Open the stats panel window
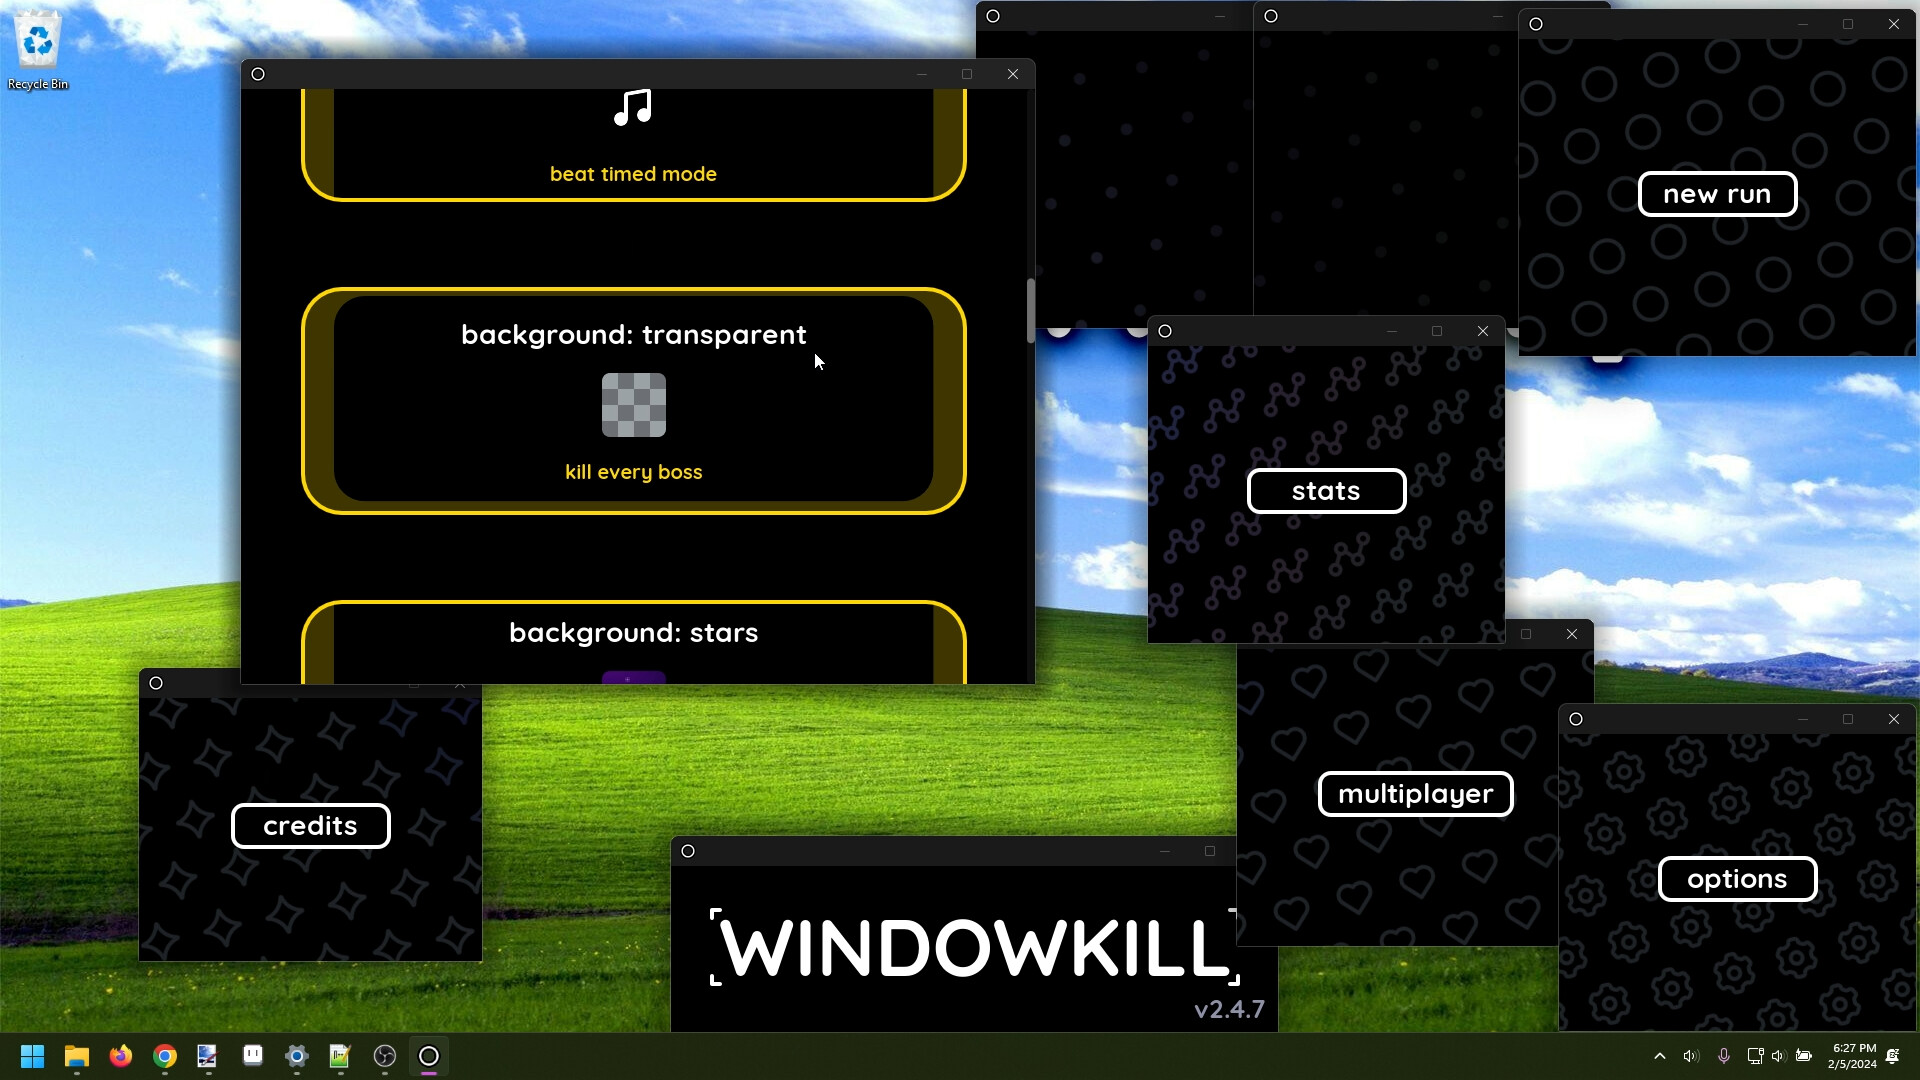This screenshot has width=1920, height=1080. pos(1325,491)
